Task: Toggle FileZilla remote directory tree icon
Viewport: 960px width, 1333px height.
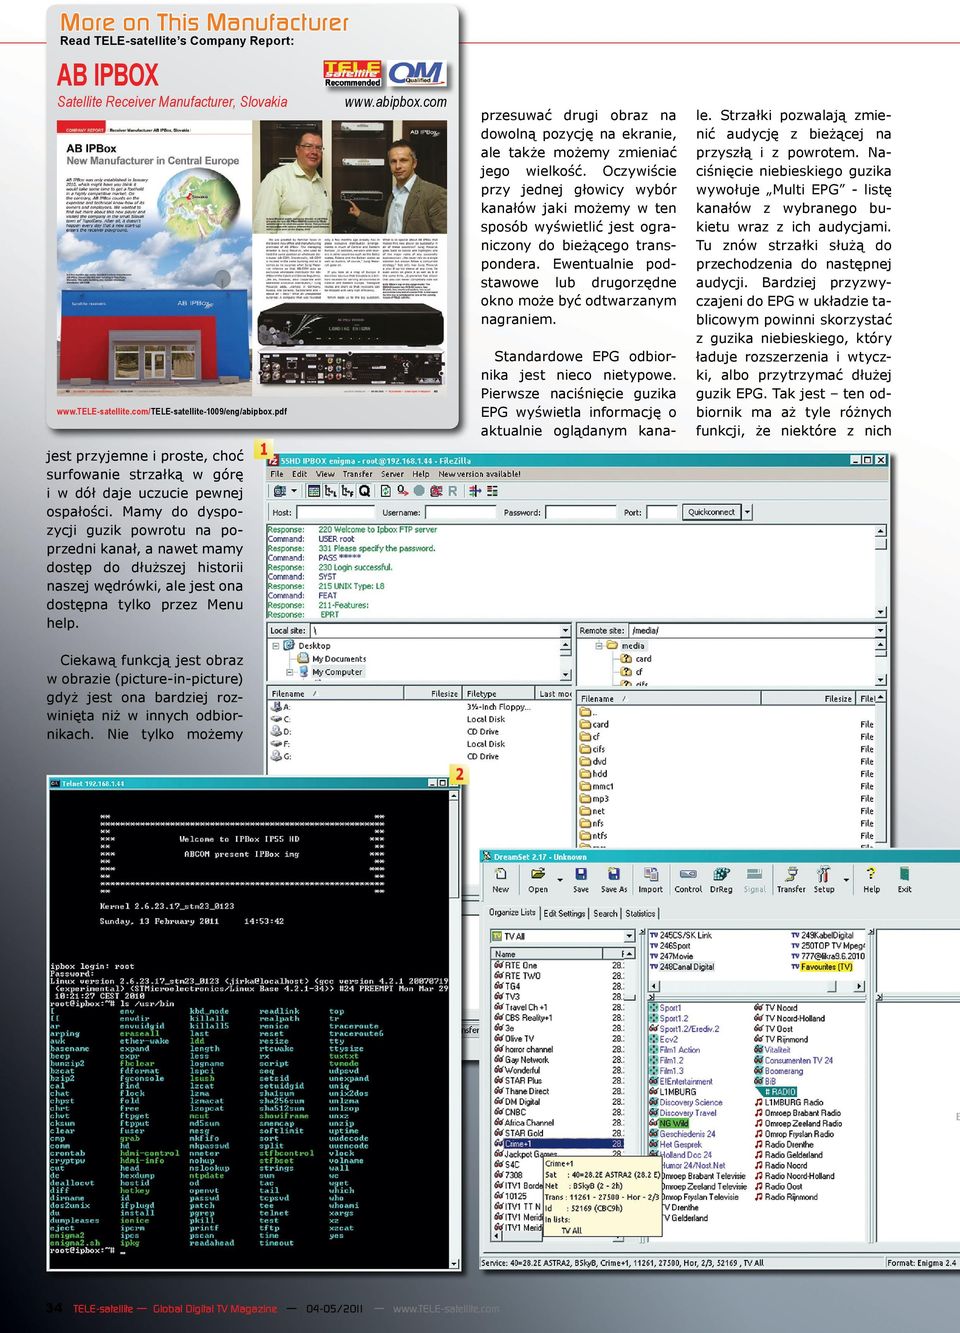Action: (x=347, y=491)
